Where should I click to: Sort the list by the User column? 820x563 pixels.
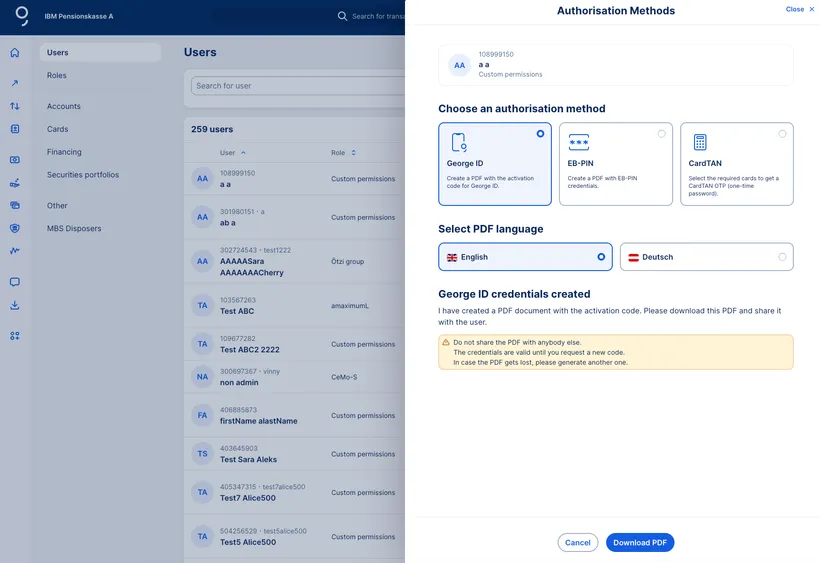tap(243, 153)
